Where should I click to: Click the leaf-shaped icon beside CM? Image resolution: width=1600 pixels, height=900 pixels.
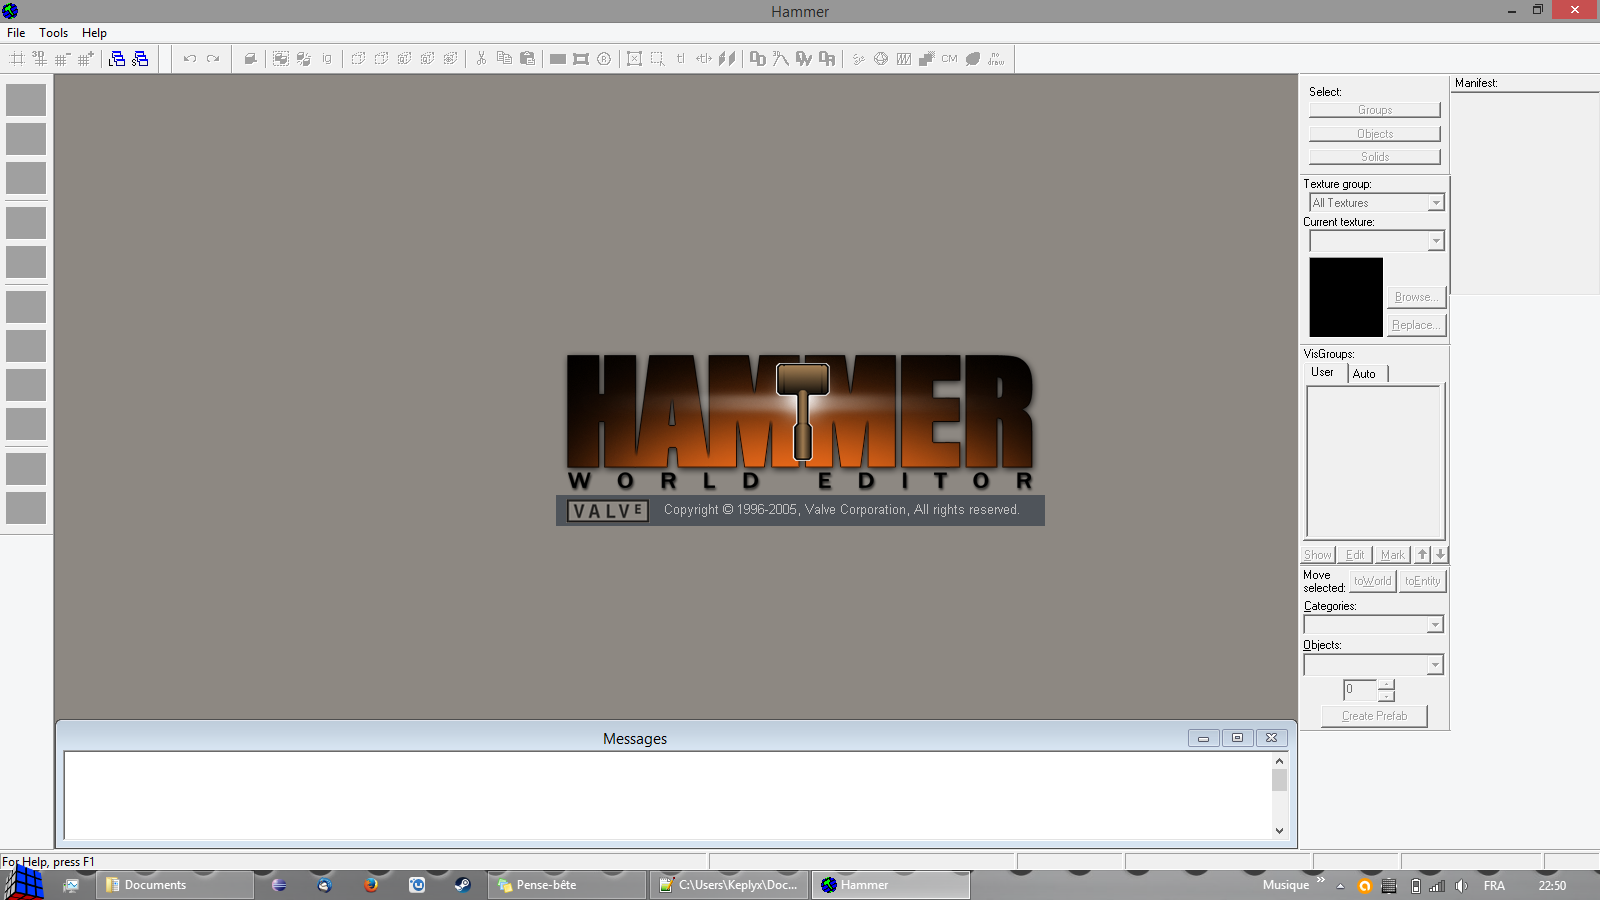(x=973, y=59)
